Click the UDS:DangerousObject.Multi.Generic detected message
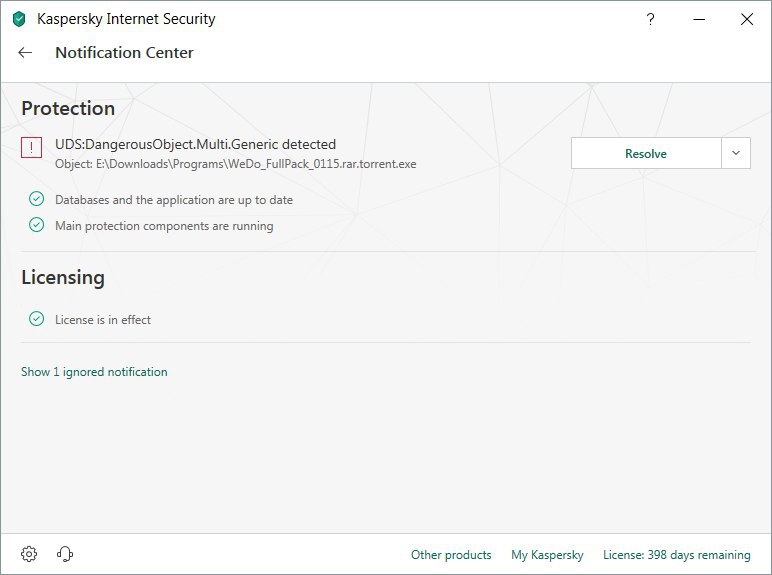This screenshot has height=575, width=772. click(x=195, y=144)
